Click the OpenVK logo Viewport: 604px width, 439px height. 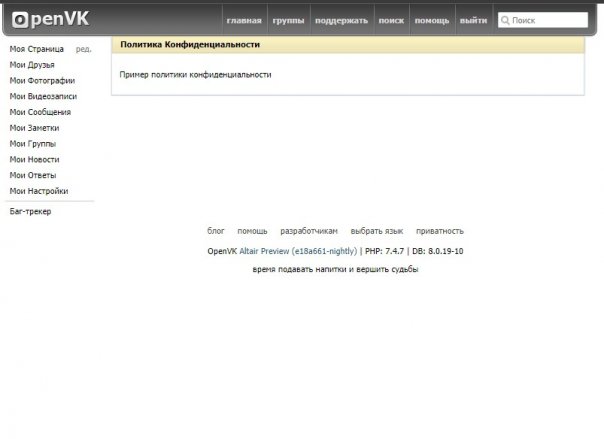pyautogui.click(x=50, y=19)
